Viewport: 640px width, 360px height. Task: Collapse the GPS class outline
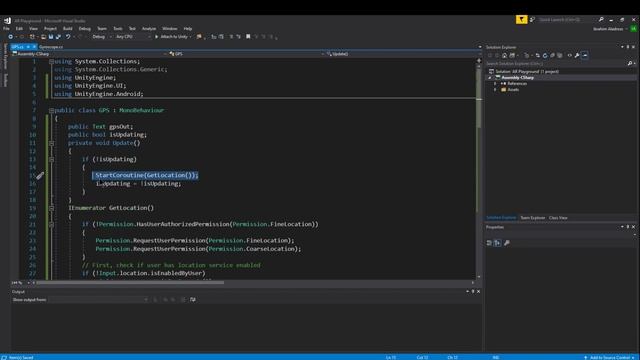pyautogui.click(x=51, y=111)
